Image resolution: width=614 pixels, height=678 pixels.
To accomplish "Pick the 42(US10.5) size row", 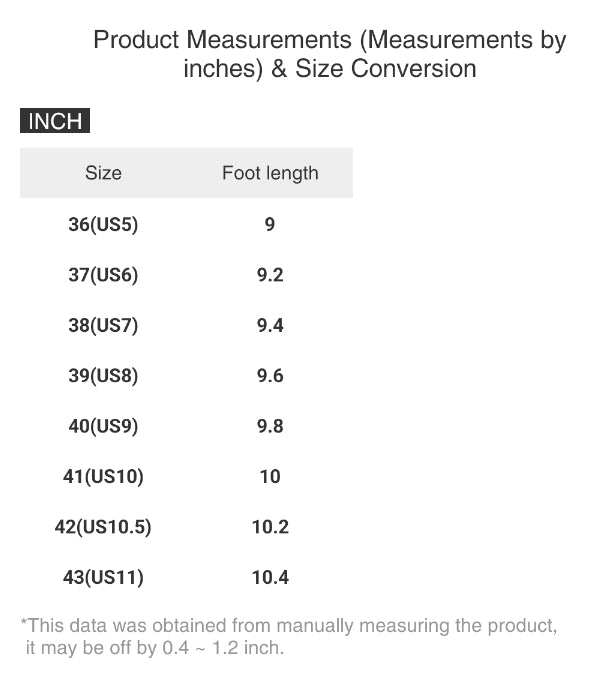I will 103,527.
